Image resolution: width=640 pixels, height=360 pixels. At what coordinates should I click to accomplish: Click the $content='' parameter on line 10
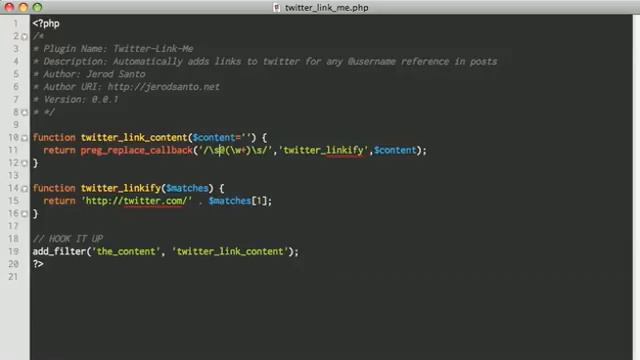tap(221, 138)
